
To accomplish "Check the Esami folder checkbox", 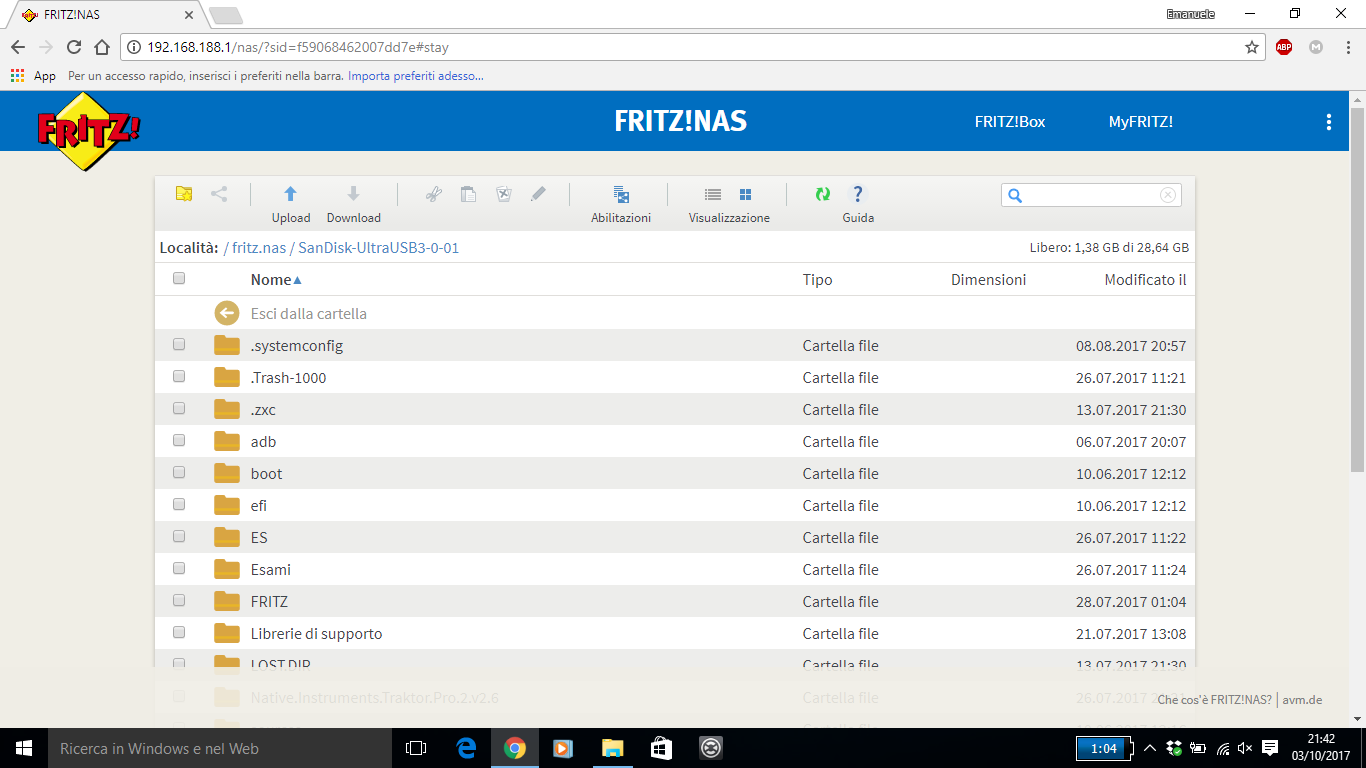I will (179, 569).
